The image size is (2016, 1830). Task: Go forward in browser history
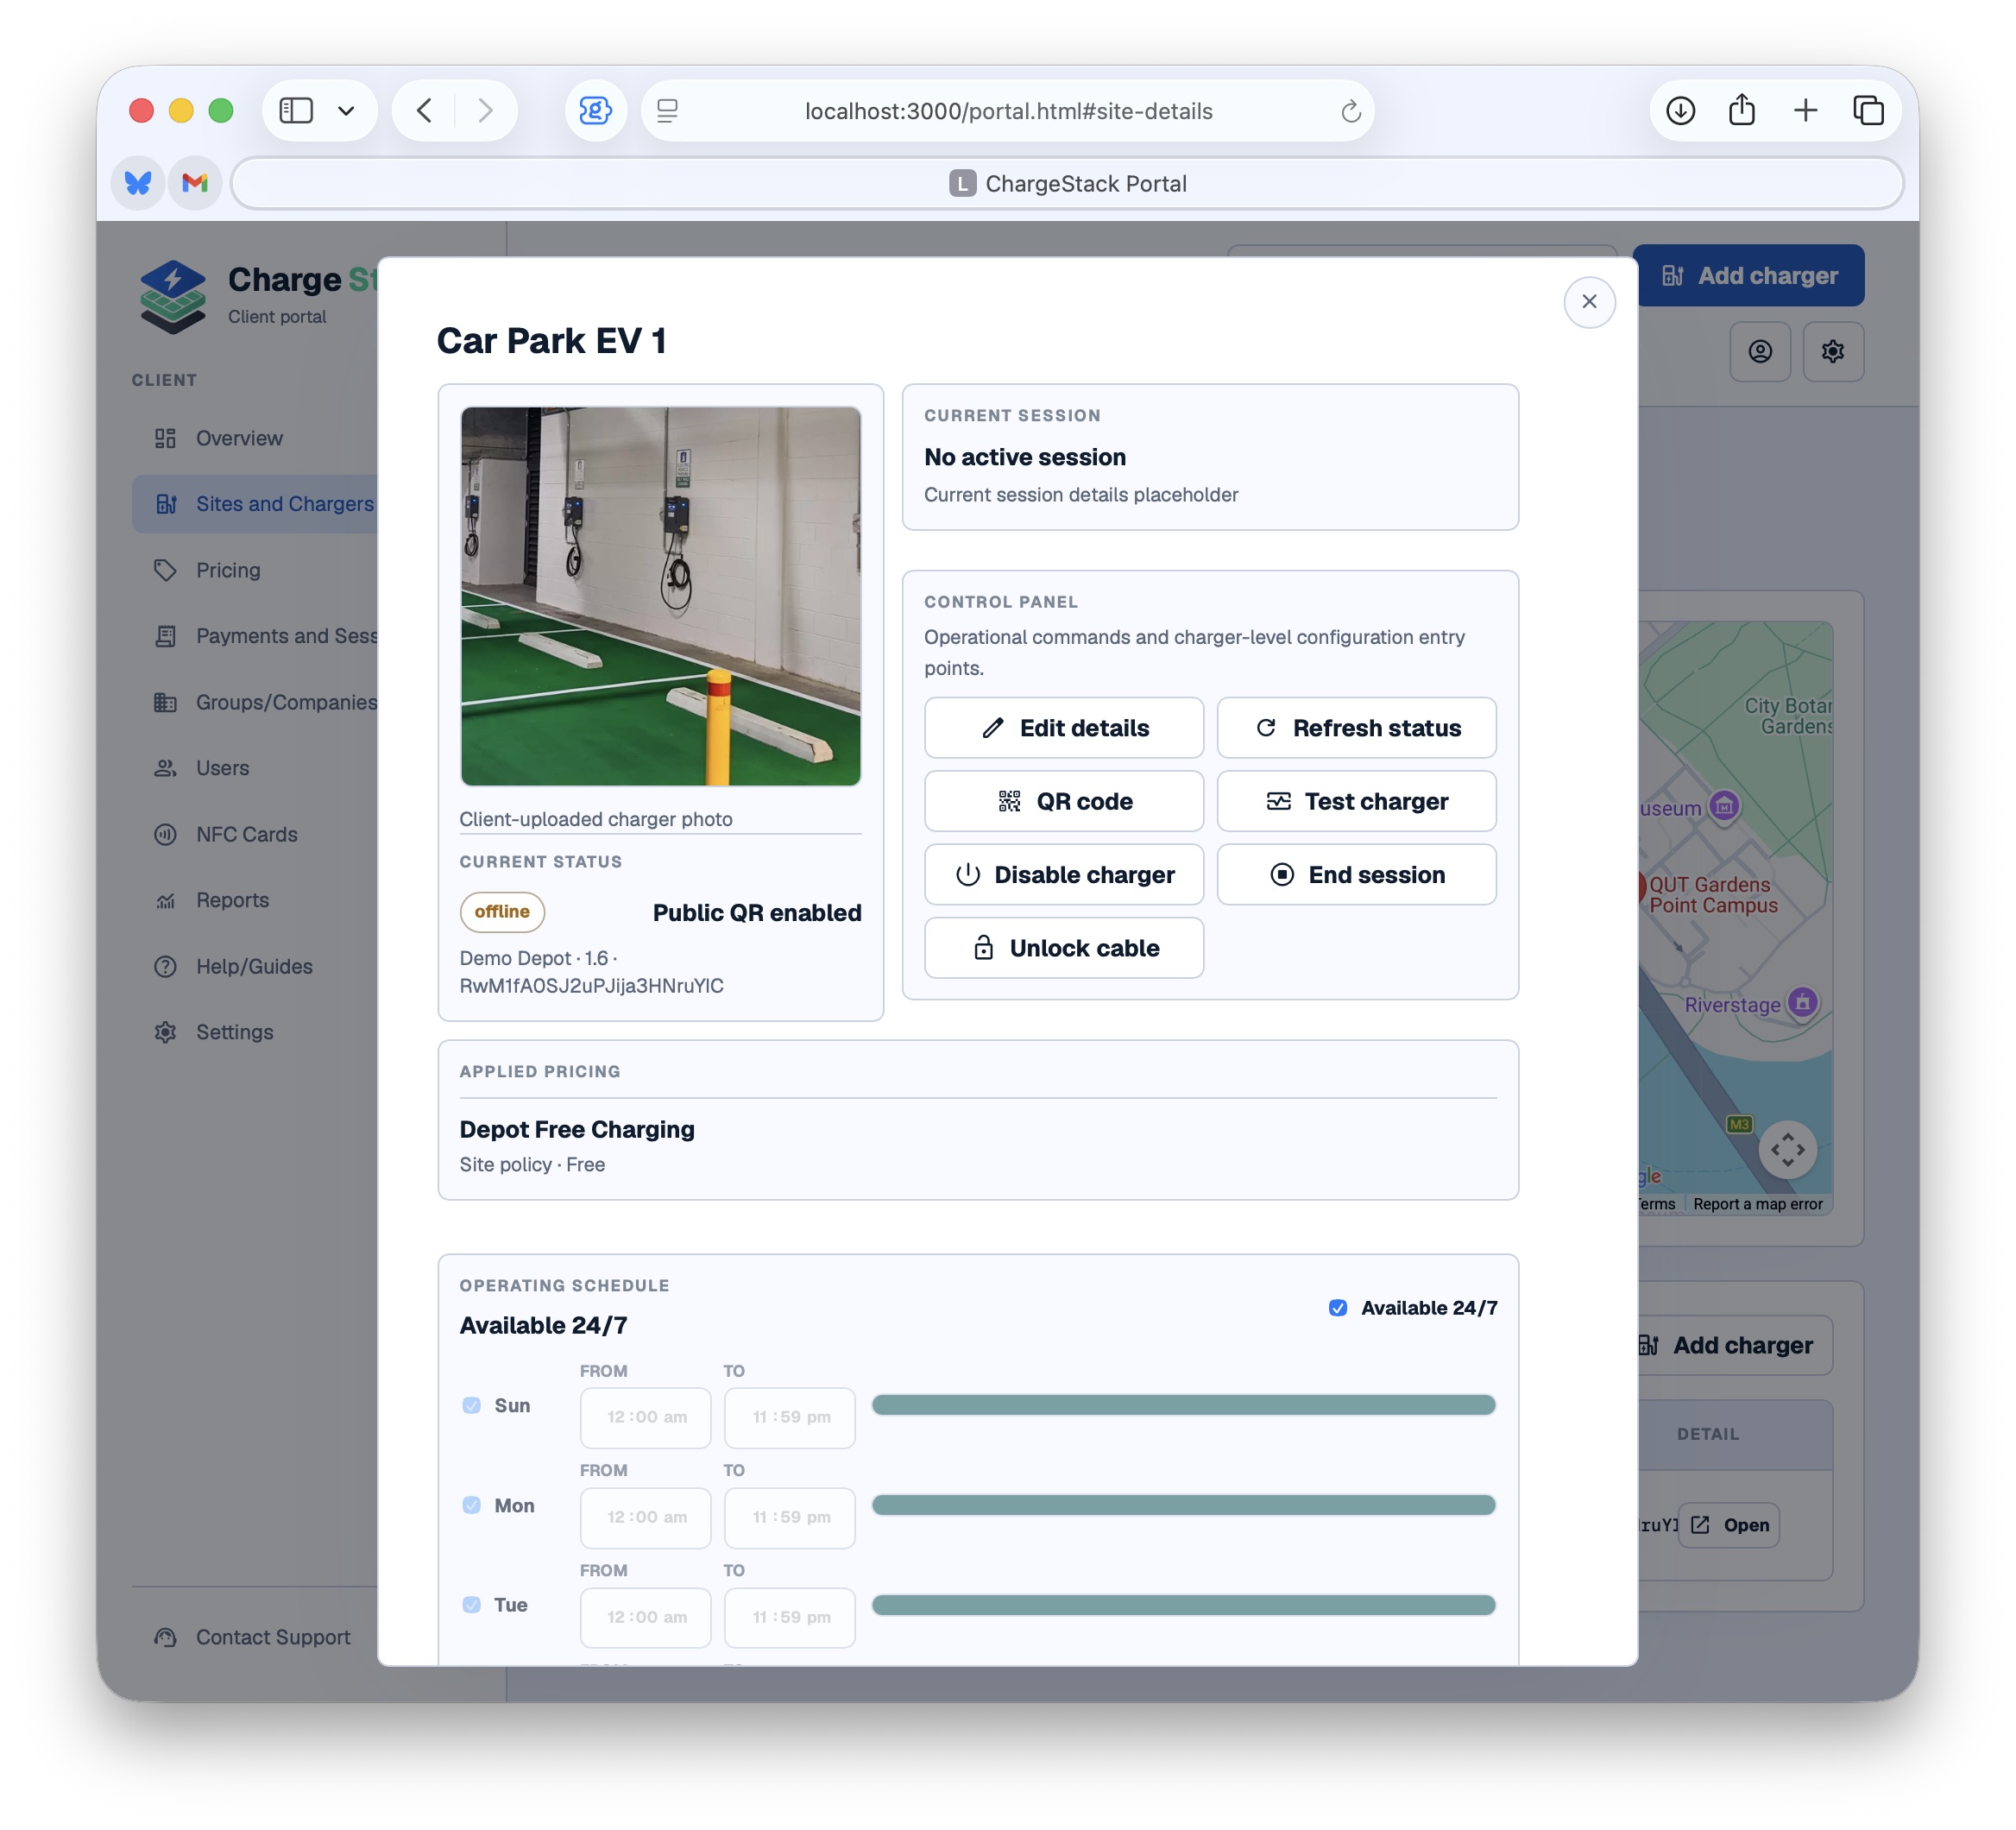[486, 110]
